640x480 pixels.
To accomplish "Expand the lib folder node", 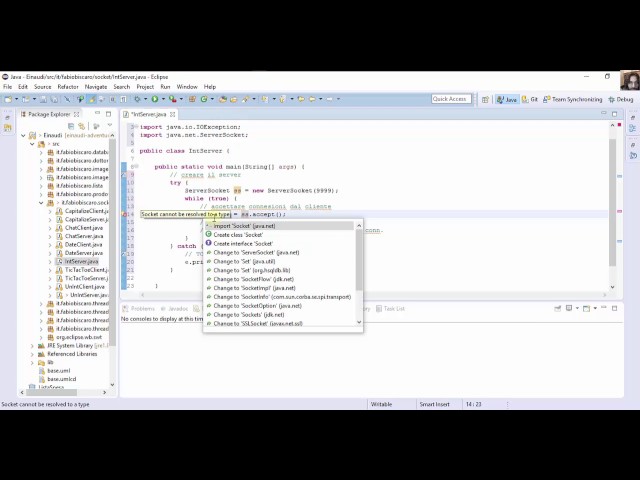I will (32, 362).
